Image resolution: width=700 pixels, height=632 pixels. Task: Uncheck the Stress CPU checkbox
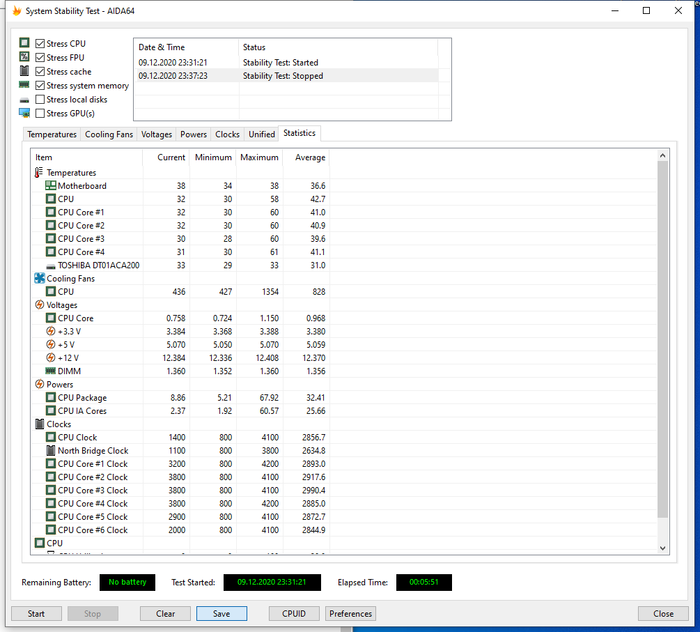click(x=40, y=43)
